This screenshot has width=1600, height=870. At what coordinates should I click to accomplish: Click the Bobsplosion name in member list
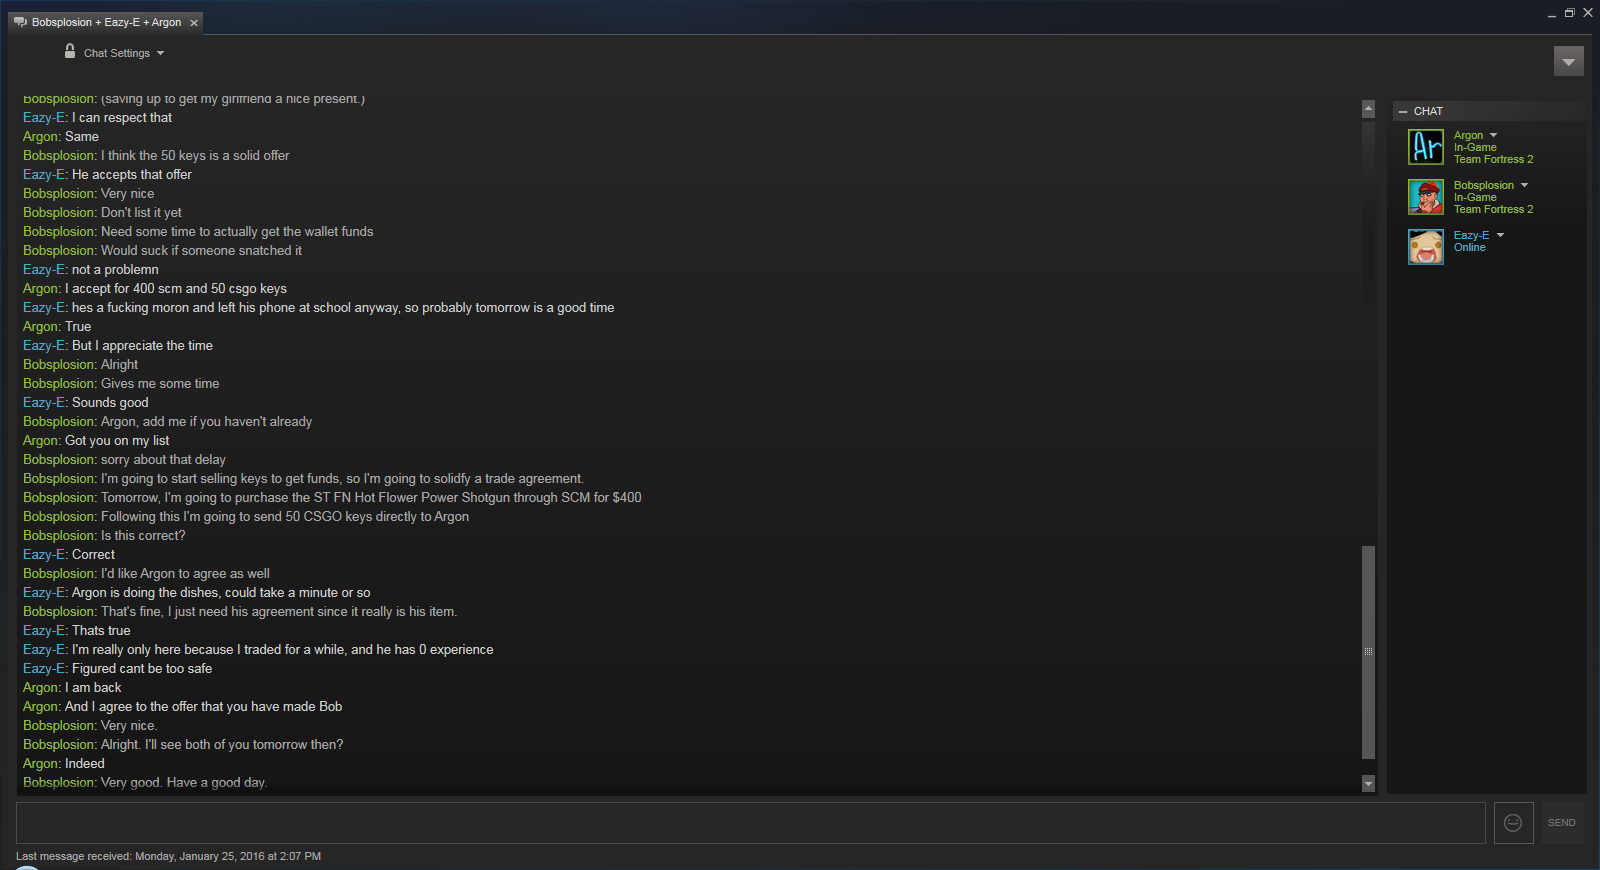tap(1484, 185)
